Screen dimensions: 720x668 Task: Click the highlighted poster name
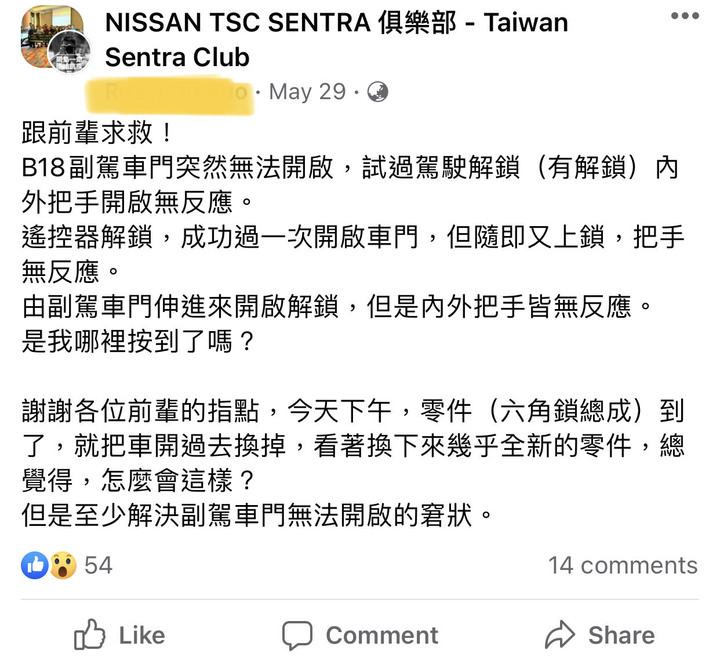point(170,95)
